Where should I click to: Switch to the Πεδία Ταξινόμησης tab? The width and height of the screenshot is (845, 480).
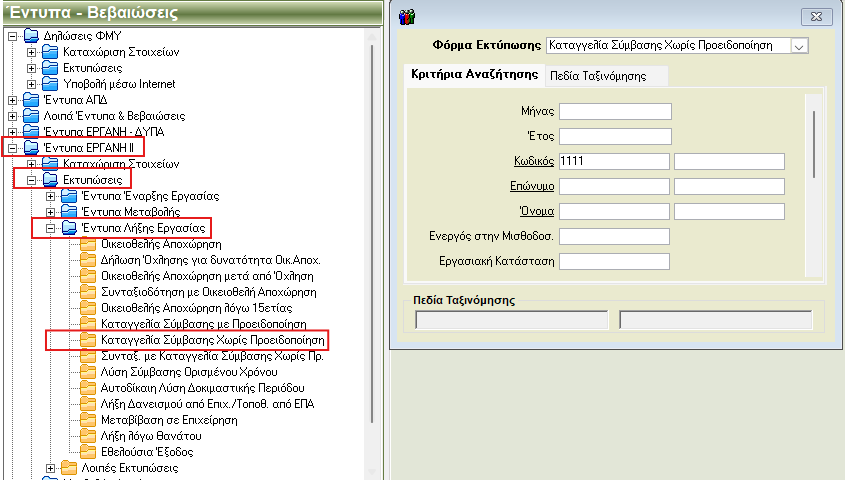[x=605, y=76]
